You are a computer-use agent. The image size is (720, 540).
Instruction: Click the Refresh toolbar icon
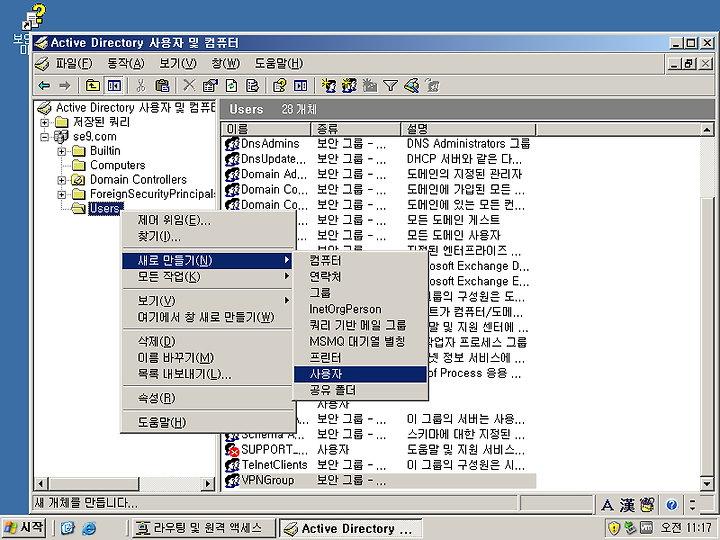tap(231, 85)
